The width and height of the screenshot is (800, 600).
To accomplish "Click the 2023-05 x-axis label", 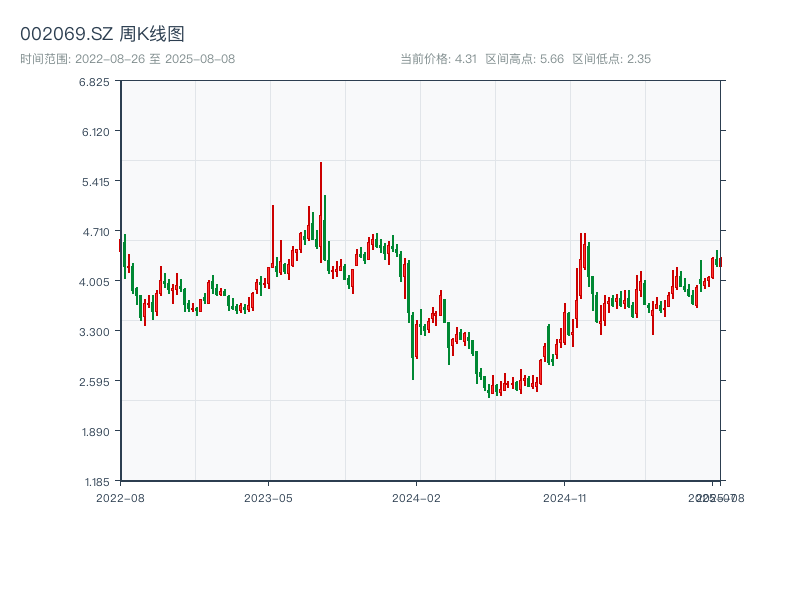I will (268, 498).
